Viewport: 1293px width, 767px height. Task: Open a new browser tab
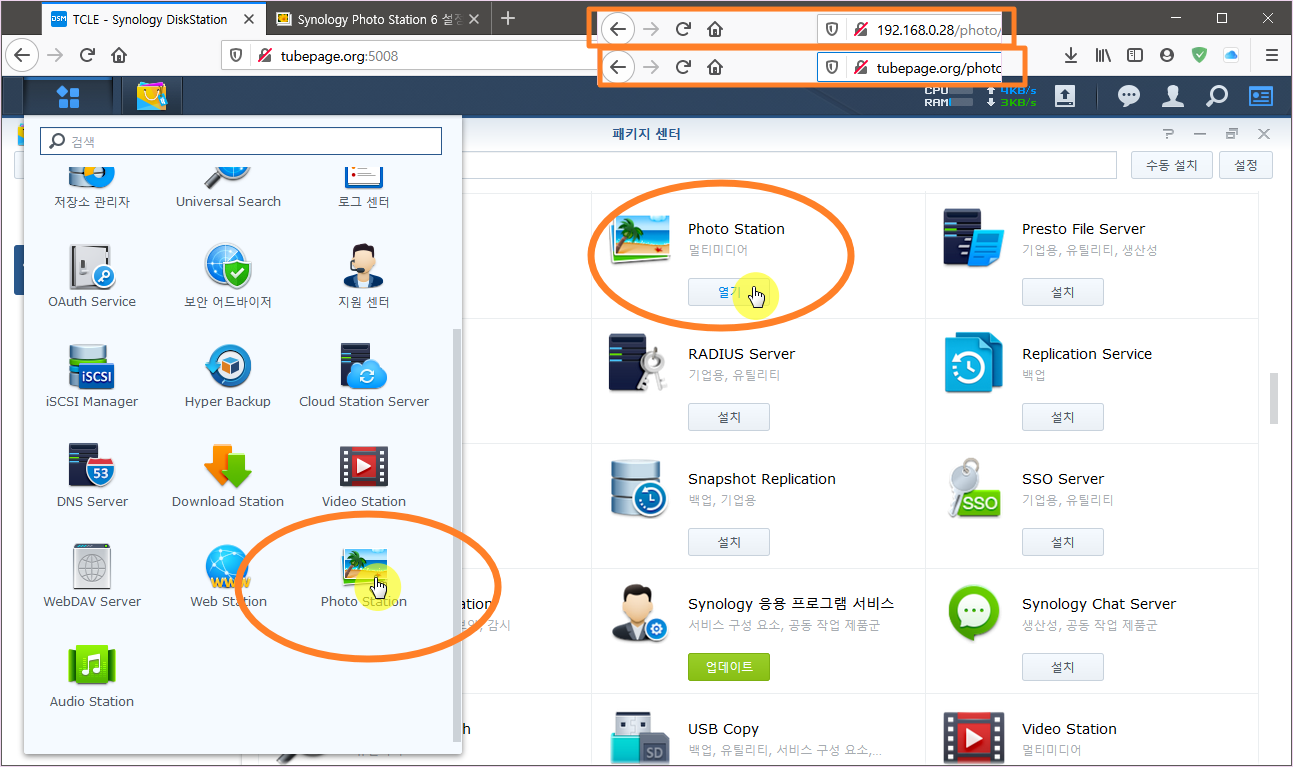(508, 19)
